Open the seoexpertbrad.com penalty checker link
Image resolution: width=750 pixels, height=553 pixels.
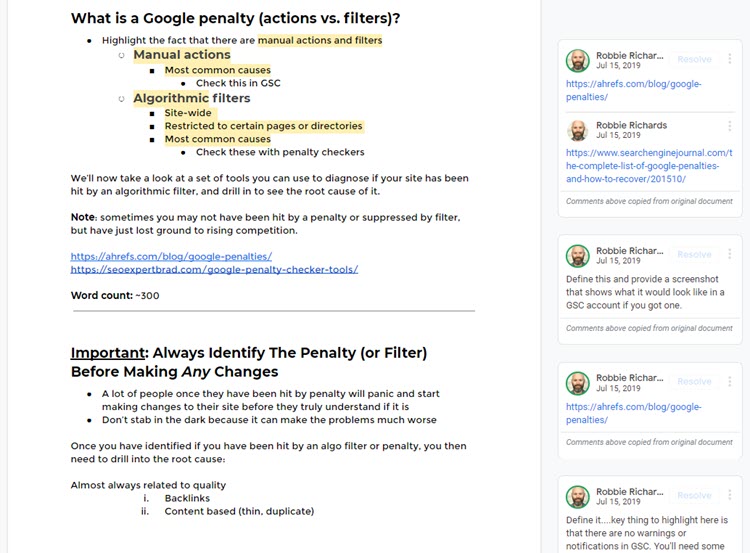[214, 269]
